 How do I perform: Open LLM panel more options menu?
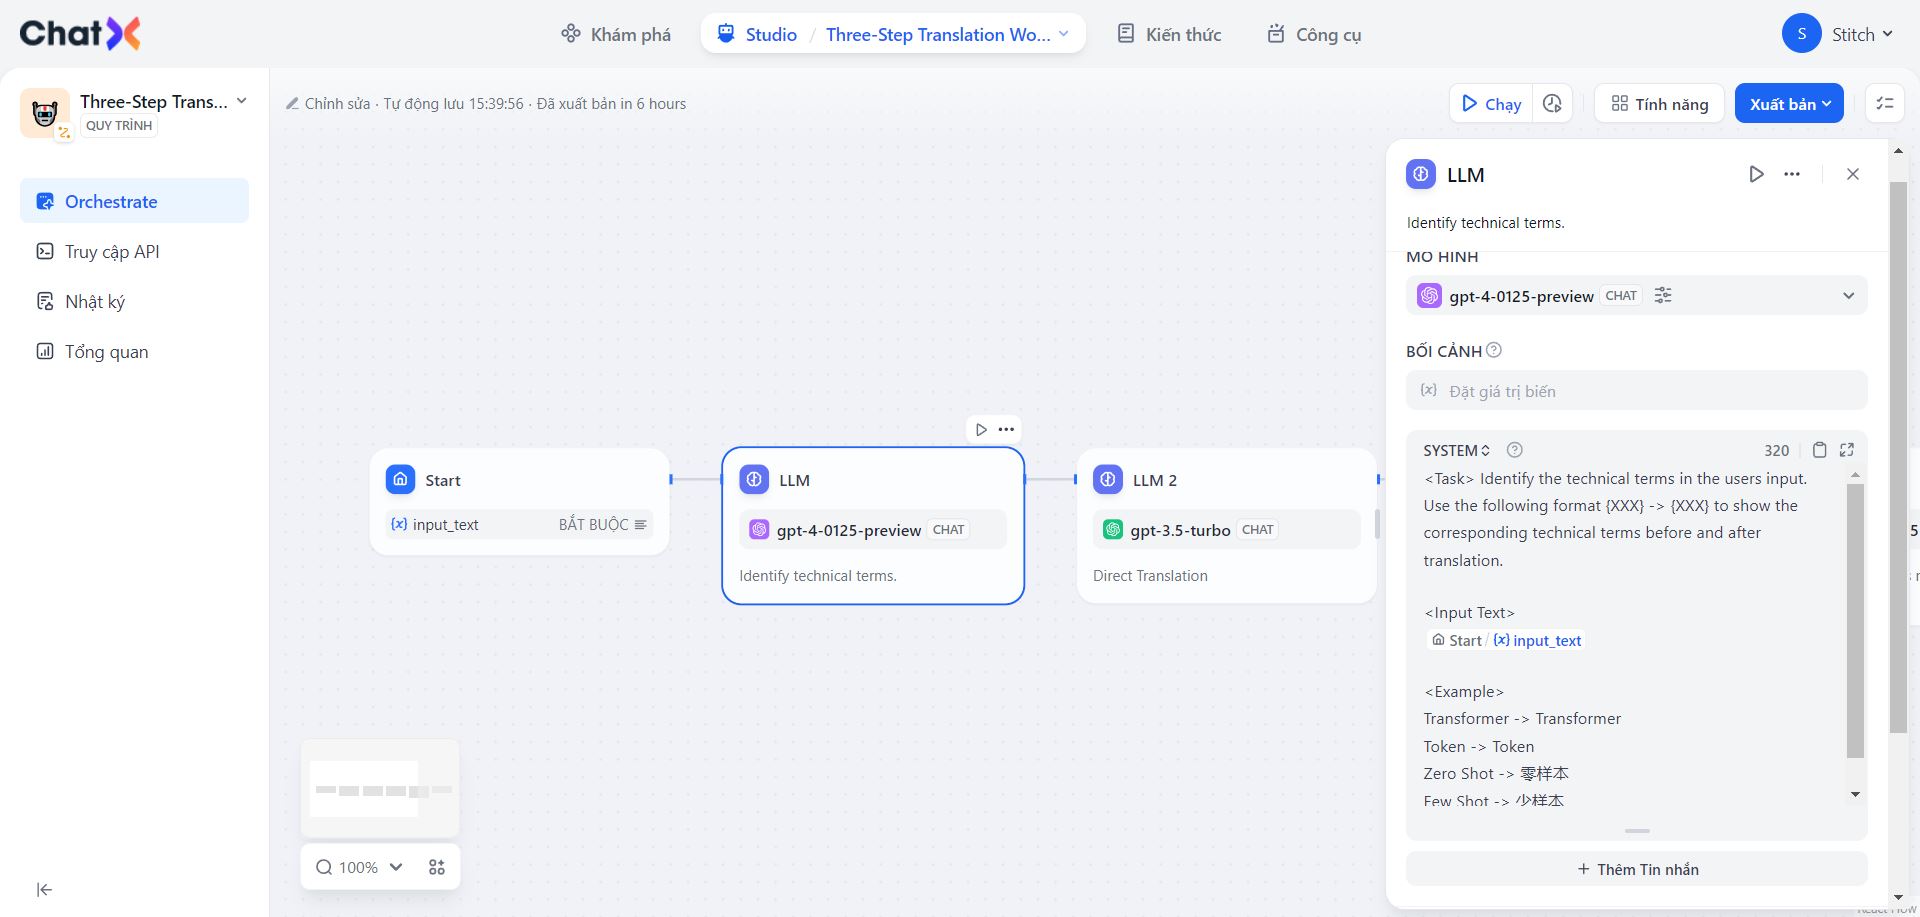(x=1792, y=174)
